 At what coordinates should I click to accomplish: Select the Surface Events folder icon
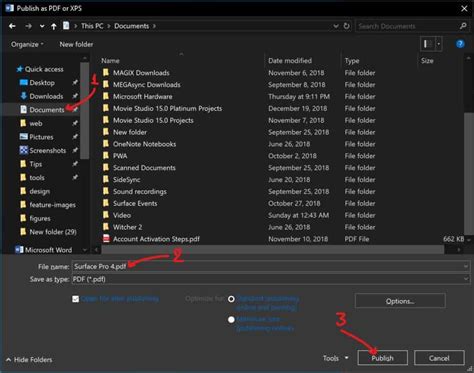tap(106, 203)
